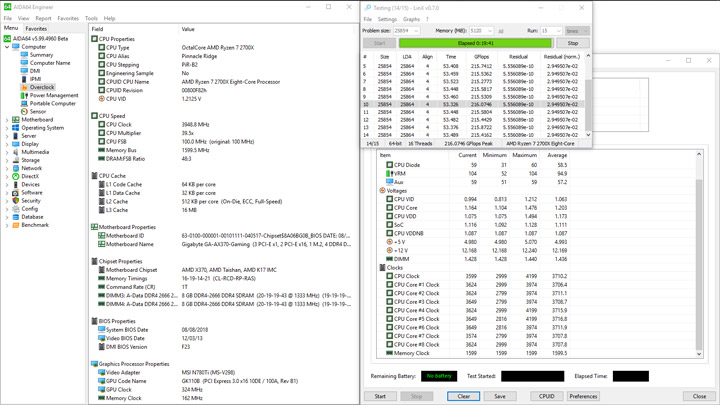
Task: Open the AIDA64 Tools menu
Action: point(91,18)
